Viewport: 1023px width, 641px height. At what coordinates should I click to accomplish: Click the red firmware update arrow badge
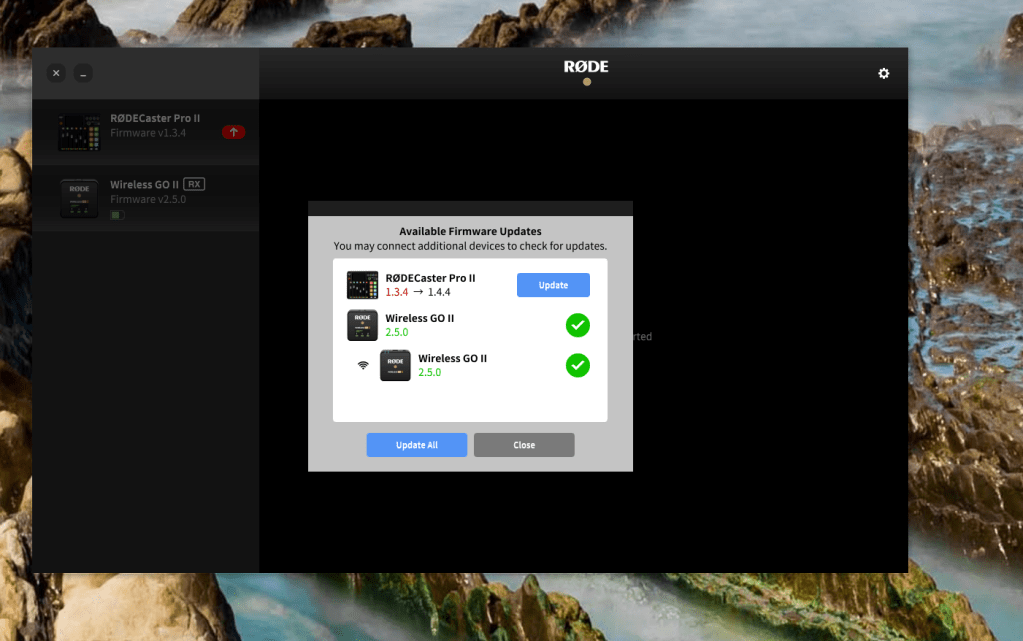[233, 132]
